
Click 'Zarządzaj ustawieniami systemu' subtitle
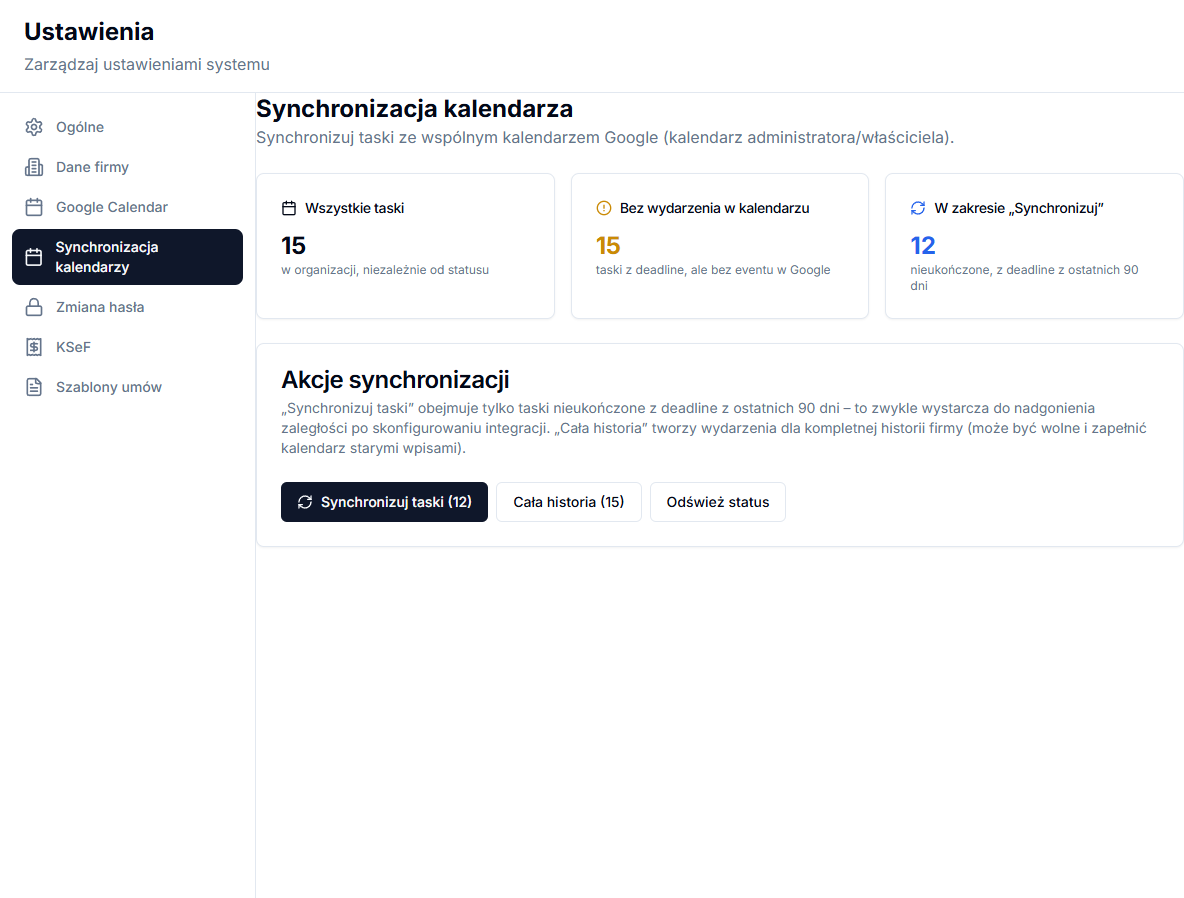pos(146,65)
